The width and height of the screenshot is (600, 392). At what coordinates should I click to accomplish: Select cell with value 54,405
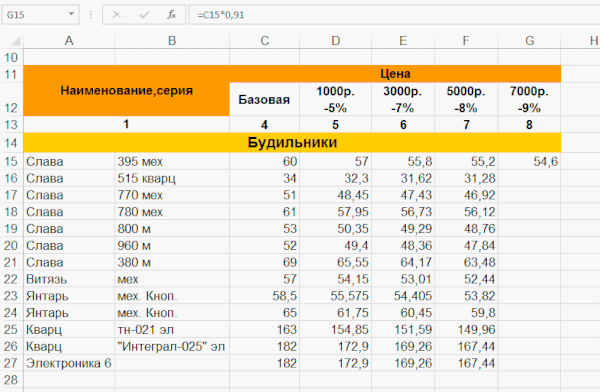403,296
